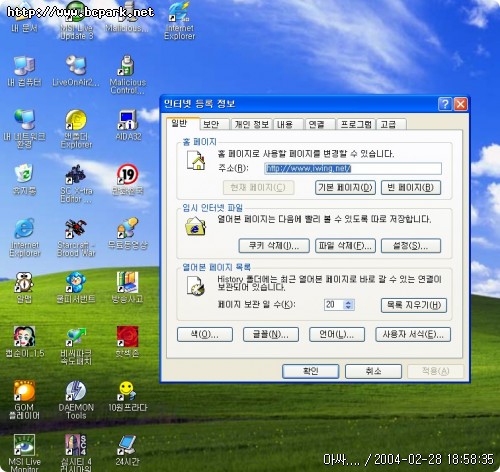Increase history days with up arrow
Viewport: 500px width, 472px height.
(349, 302)
